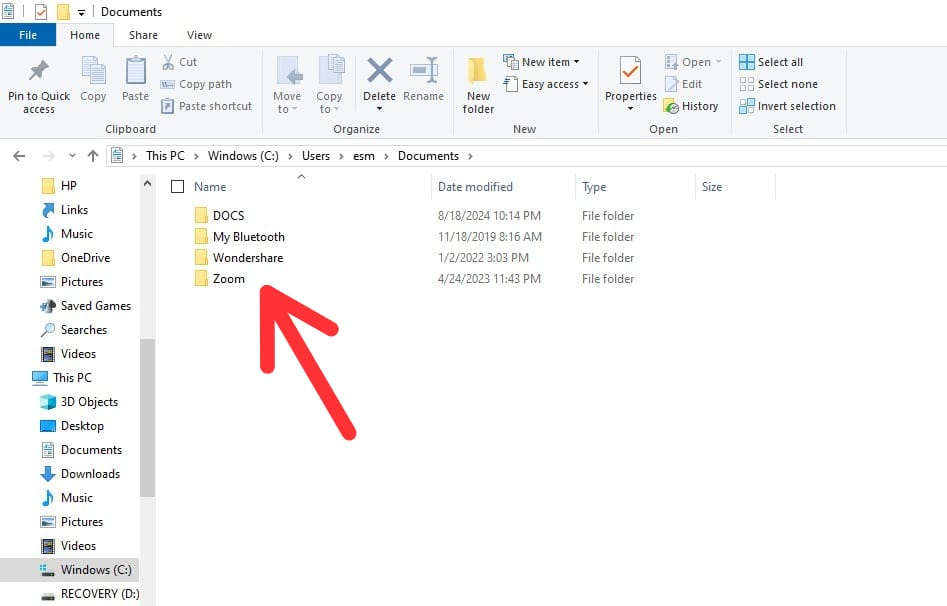This screenshot has width=947, height=606.
Task: Click the navigation pane scroll-up arrow
Action: coord(147,183)
